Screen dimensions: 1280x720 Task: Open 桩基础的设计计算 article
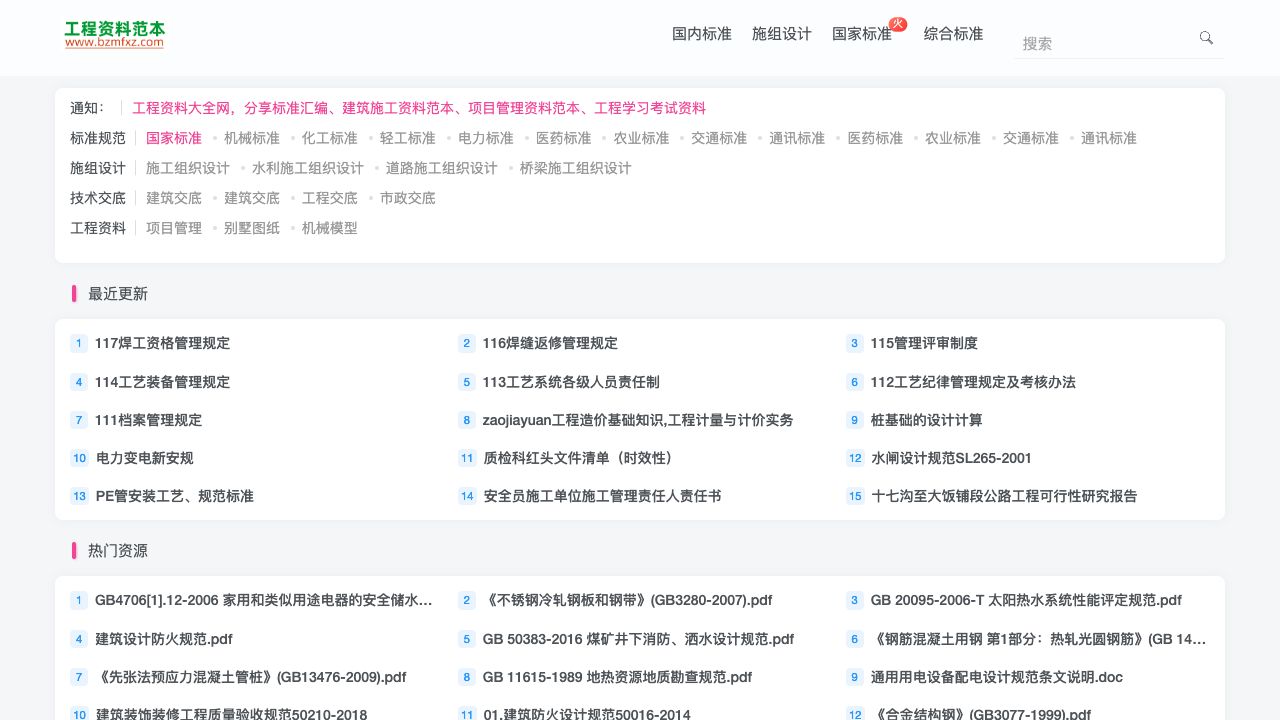pyautogui.click(x=926, y=420)
